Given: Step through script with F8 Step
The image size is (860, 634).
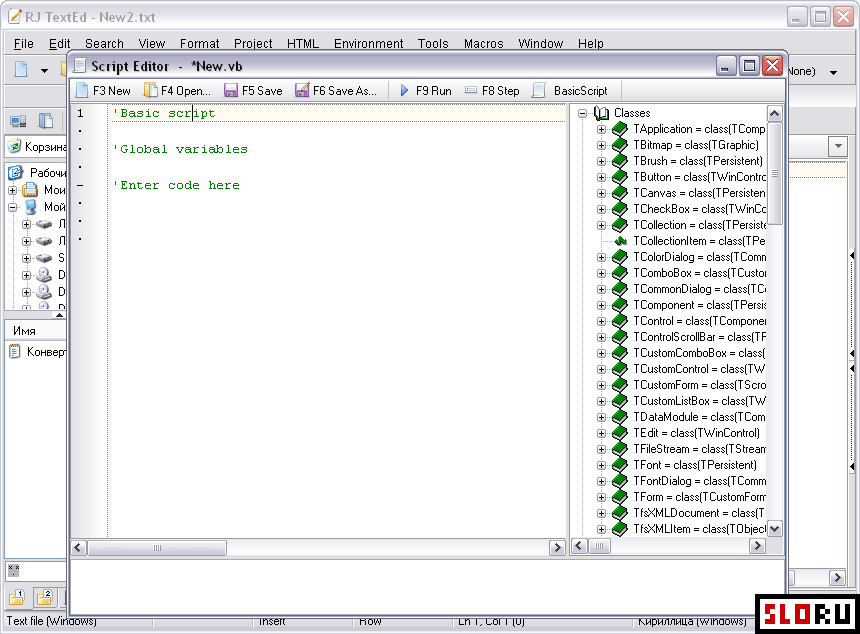Looking at the screenshot, I should click(x=492, y=90).
